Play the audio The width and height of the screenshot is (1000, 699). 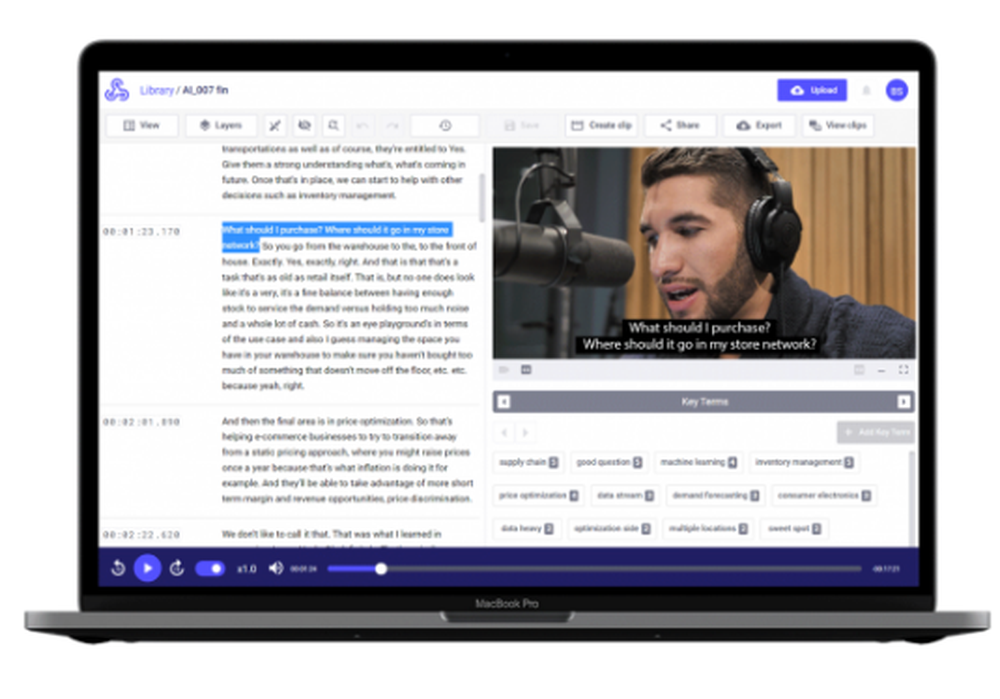point(147,568)
